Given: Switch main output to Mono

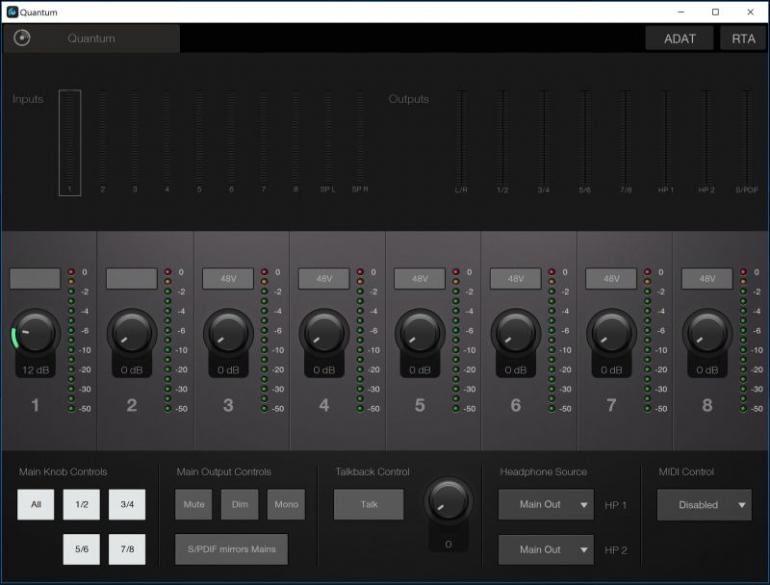Looking at the screenshot, I should tap(286, 504).
